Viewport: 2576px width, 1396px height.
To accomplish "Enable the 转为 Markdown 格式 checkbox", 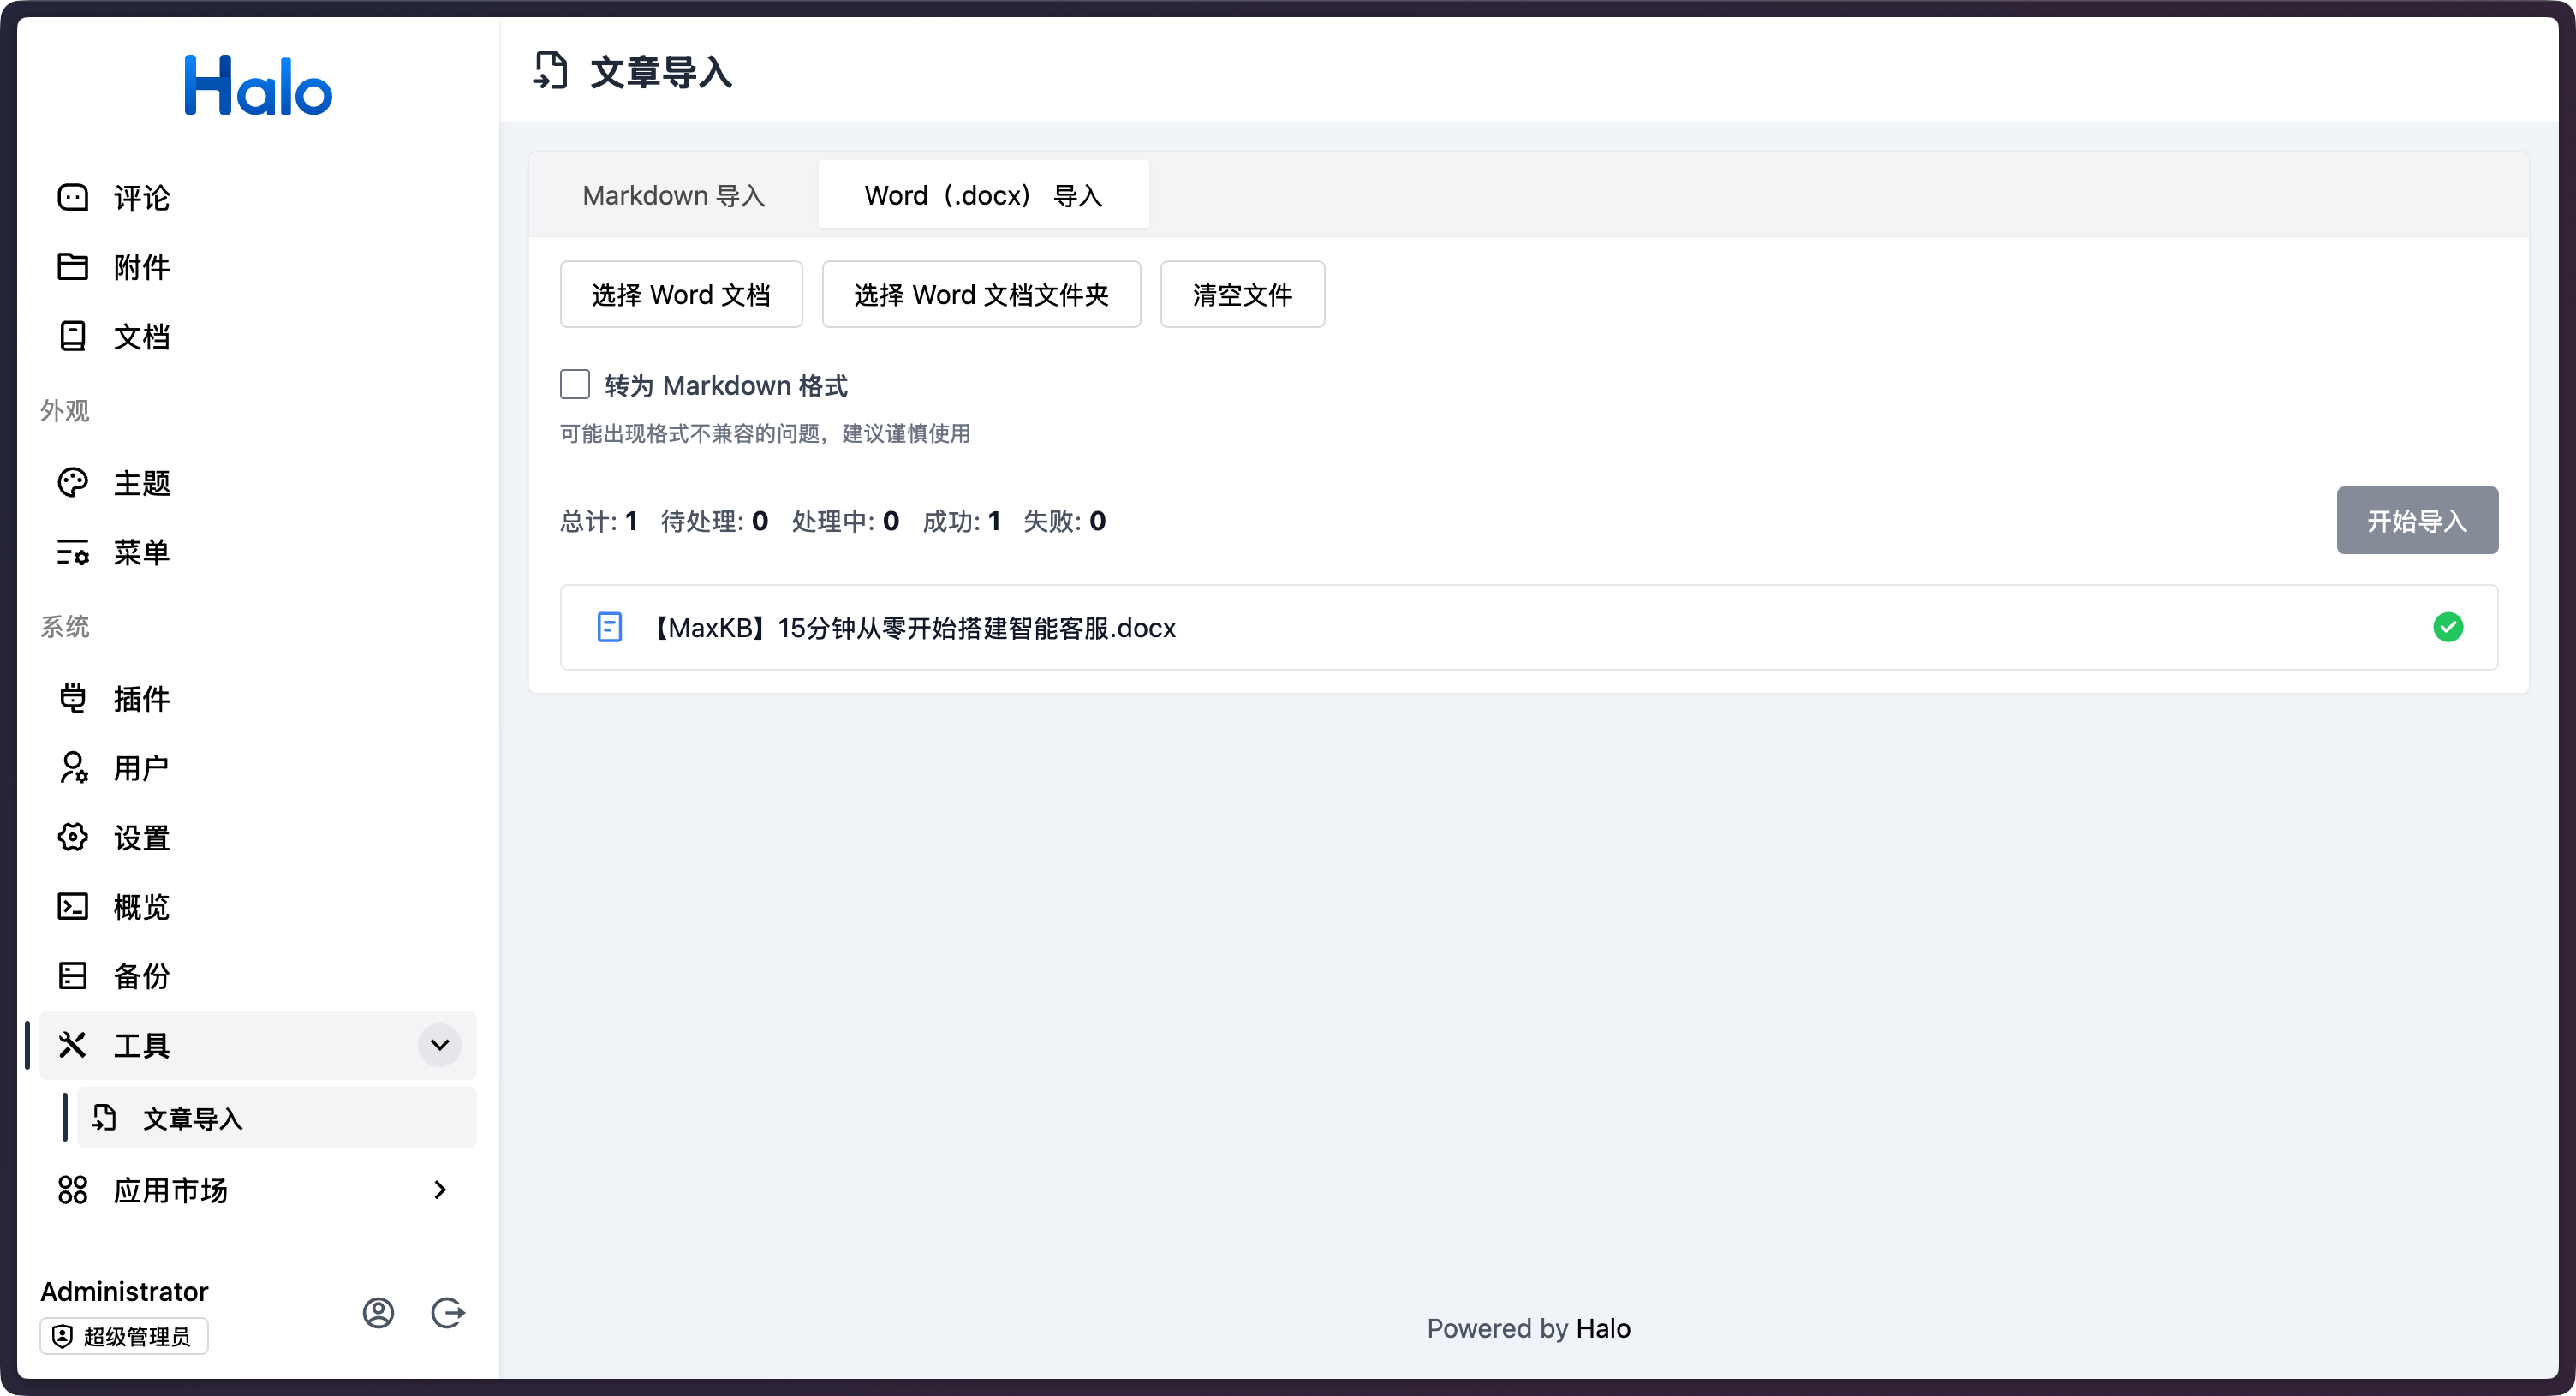I will [x=575, y=385].
